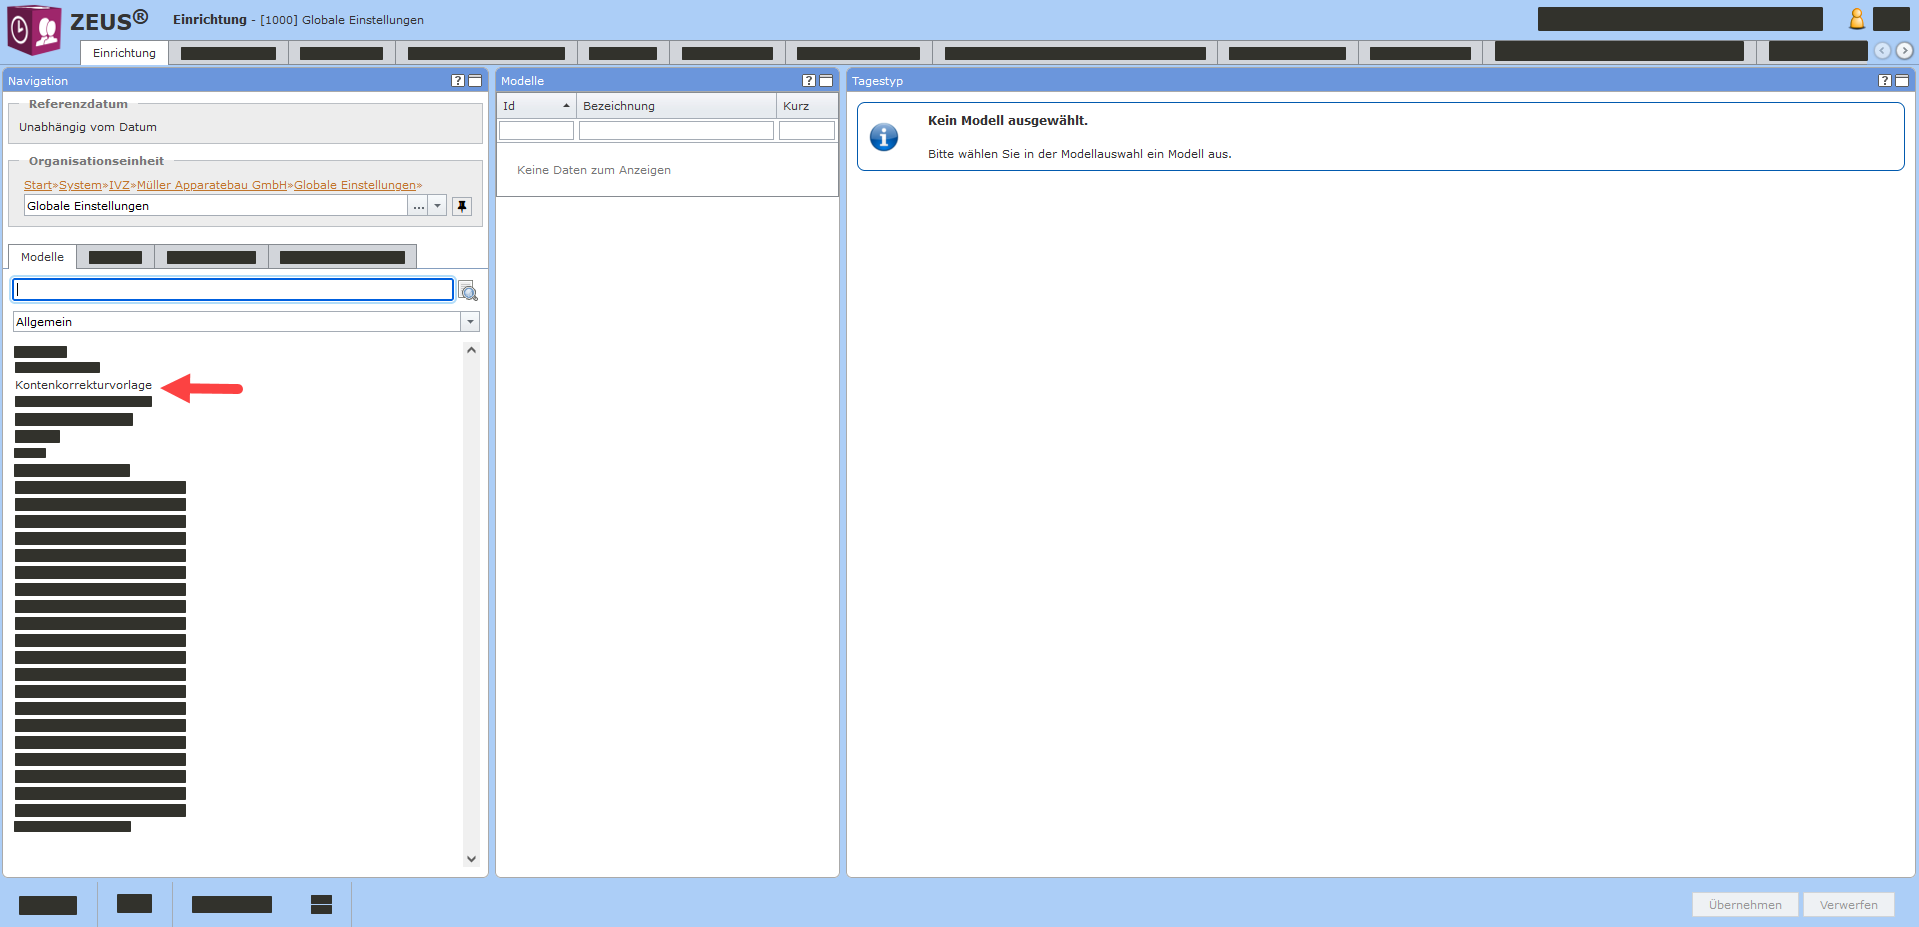Viewport: 1919px width, 927px height.
Task: Open help for the Navigation panel
Action: (458, 81)
